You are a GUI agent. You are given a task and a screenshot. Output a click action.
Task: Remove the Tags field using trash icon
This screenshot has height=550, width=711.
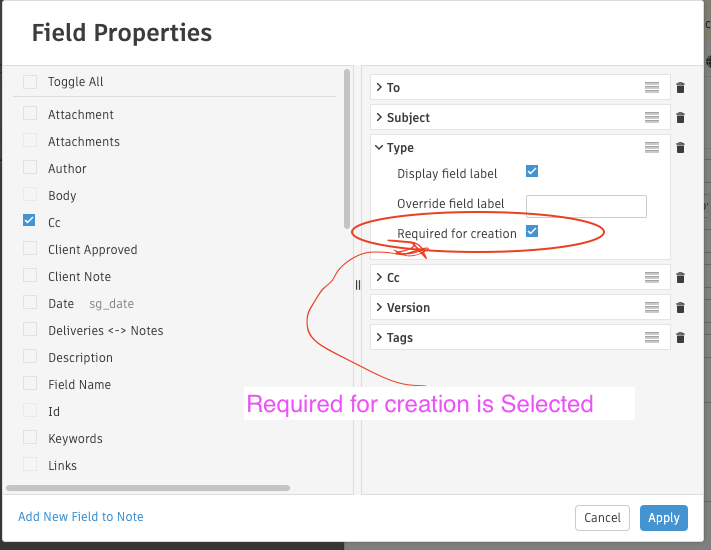tap(680, 338)
